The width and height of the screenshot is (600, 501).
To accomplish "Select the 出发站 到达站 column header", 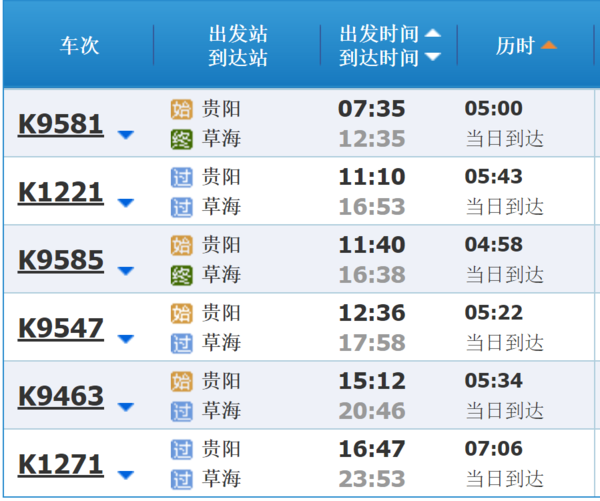I will pyautogui.click(x=238, y=46).
